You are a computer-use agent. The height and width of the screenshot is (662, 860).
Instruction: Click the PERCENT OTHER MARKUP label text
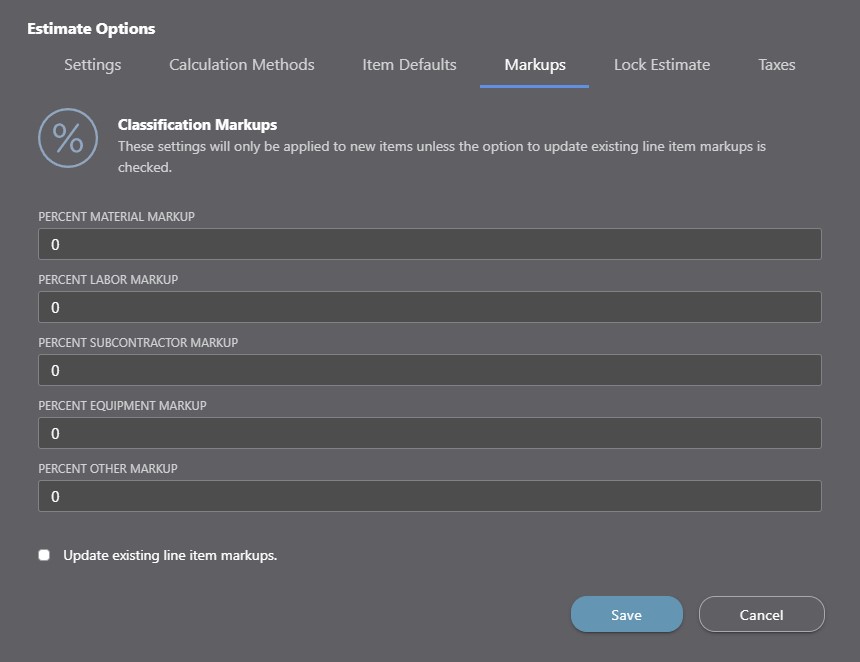(108, 468)
